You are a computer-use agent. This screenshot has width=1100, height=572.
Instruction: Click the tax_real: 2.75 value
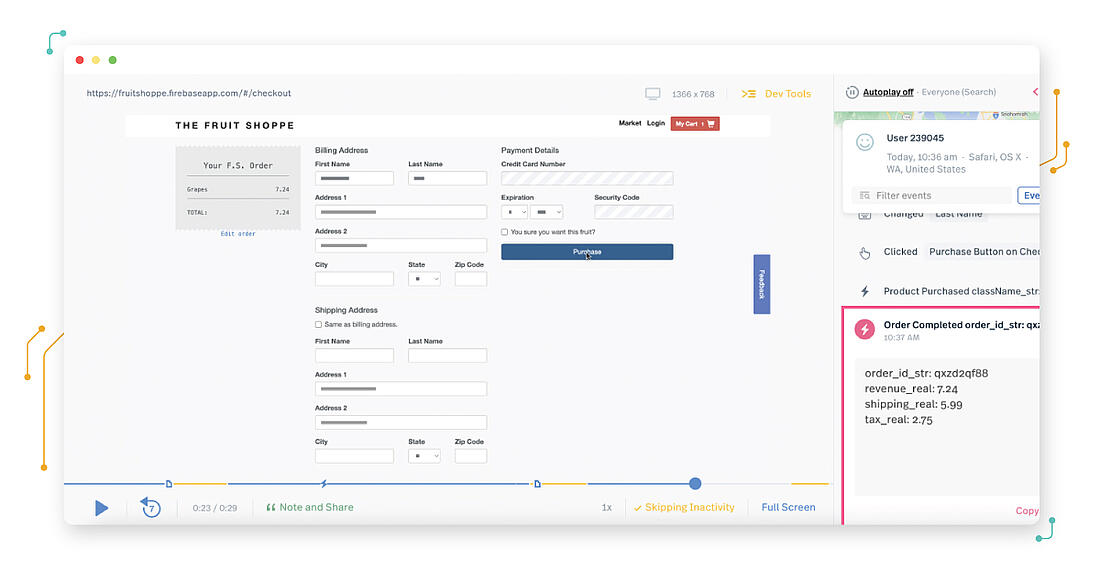pos(899,420)
